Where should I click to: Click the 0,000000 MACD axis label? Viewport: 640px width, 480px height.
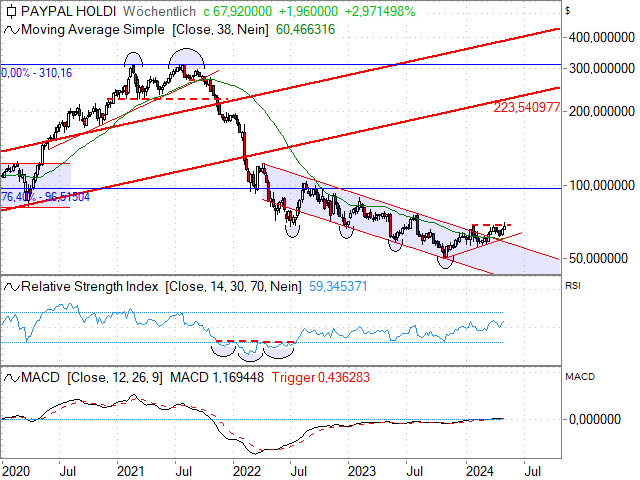pyautogui.click(x=595, y=419)
